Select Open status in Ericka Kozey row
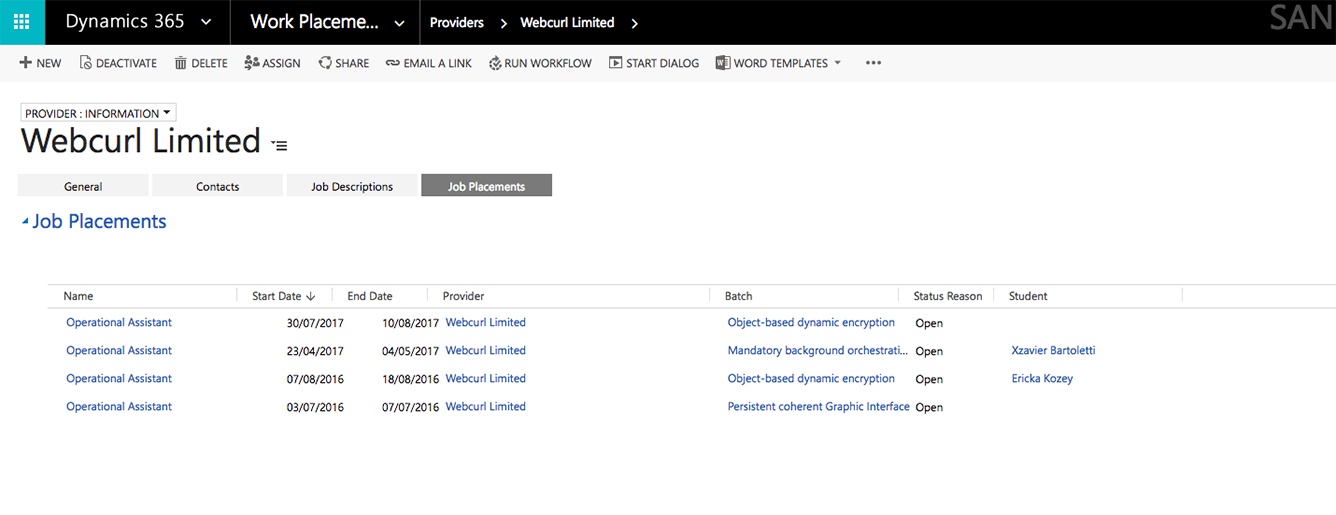The height and width of the screenshot is (515, 1336). pyautogui.click(x=929, y=379)
